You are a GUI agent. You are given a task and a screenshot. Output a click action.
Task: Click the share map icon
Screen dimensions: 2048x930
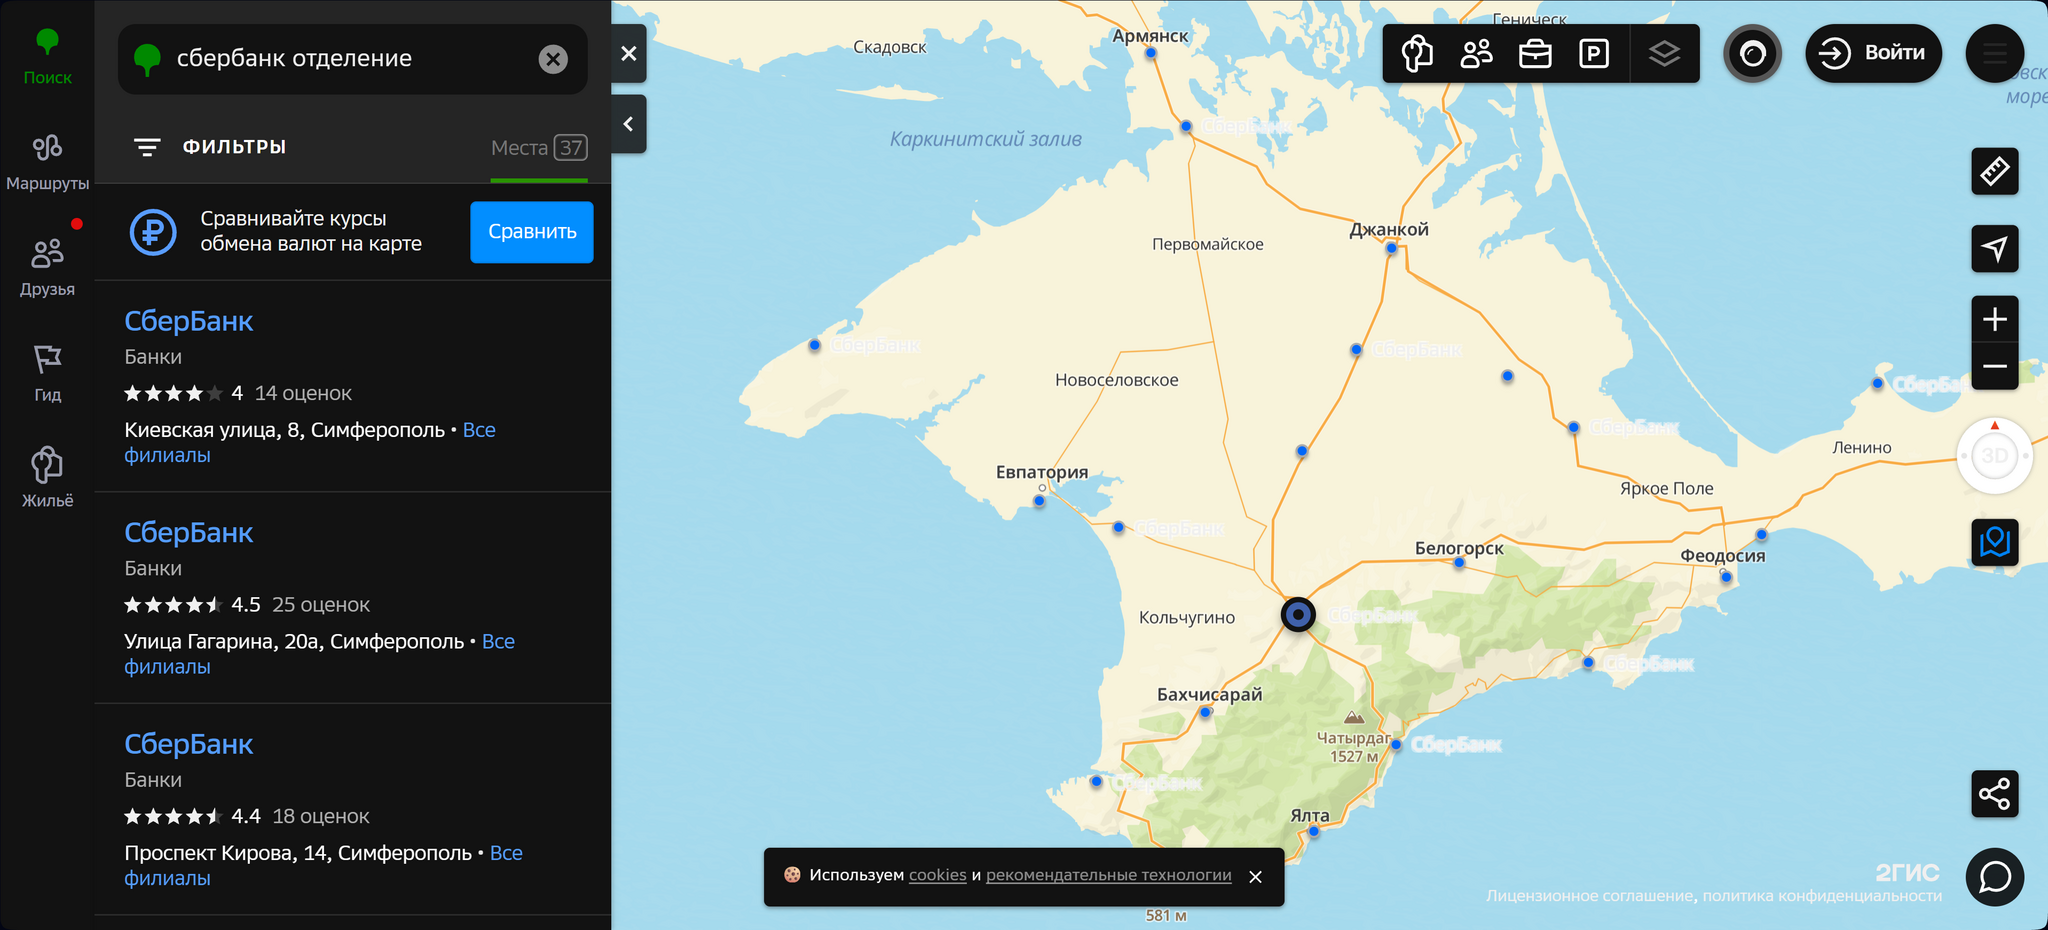1994,794
